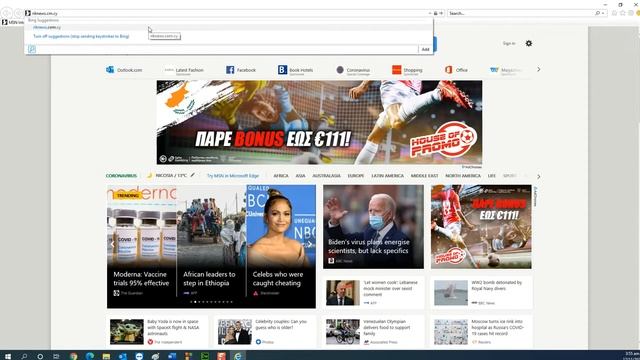Open the Shopping shortcut icon
Screen dimensions: 640x360
click(396, 70)
